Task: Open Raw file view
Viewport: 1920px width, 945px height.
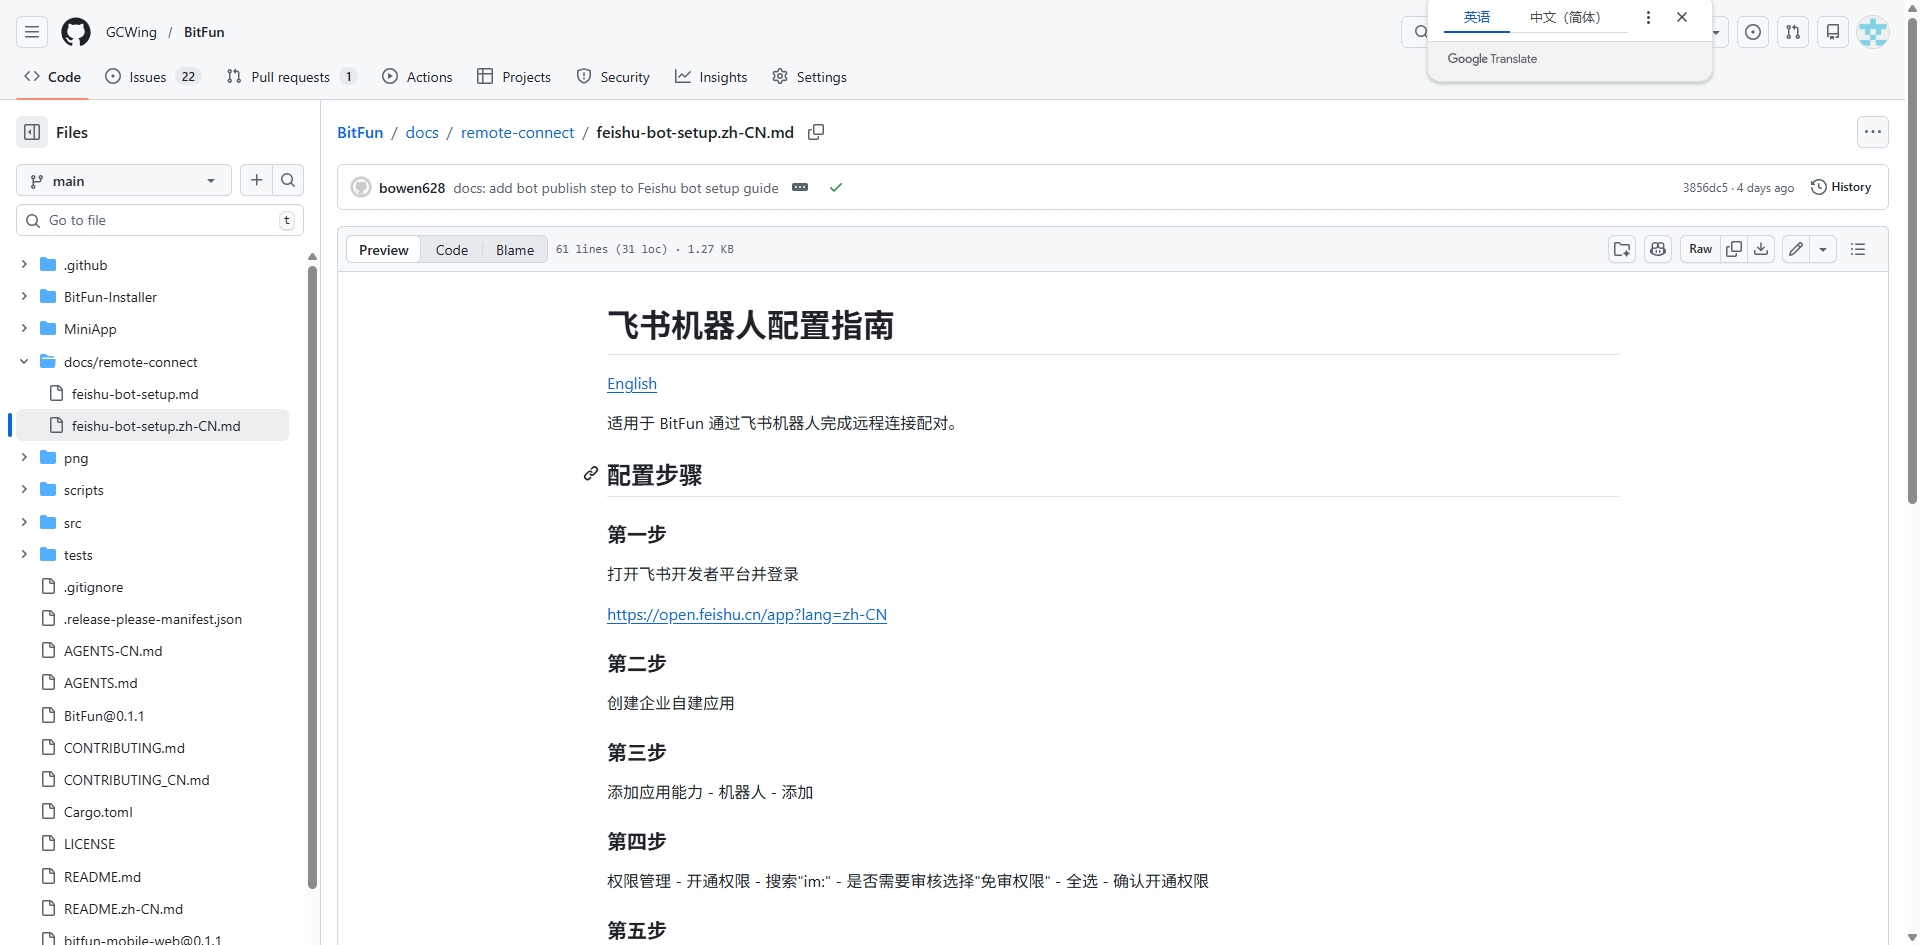Action: [1700, 249]
